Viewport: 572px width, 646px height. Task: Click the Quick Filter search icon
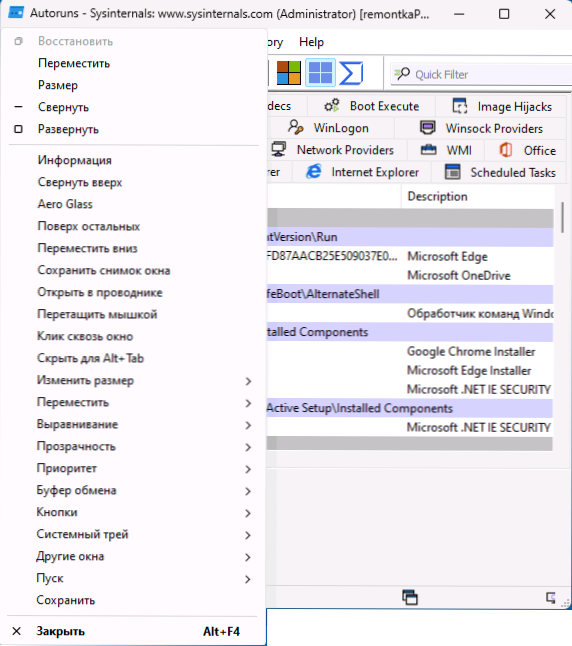tap(402, 74)
